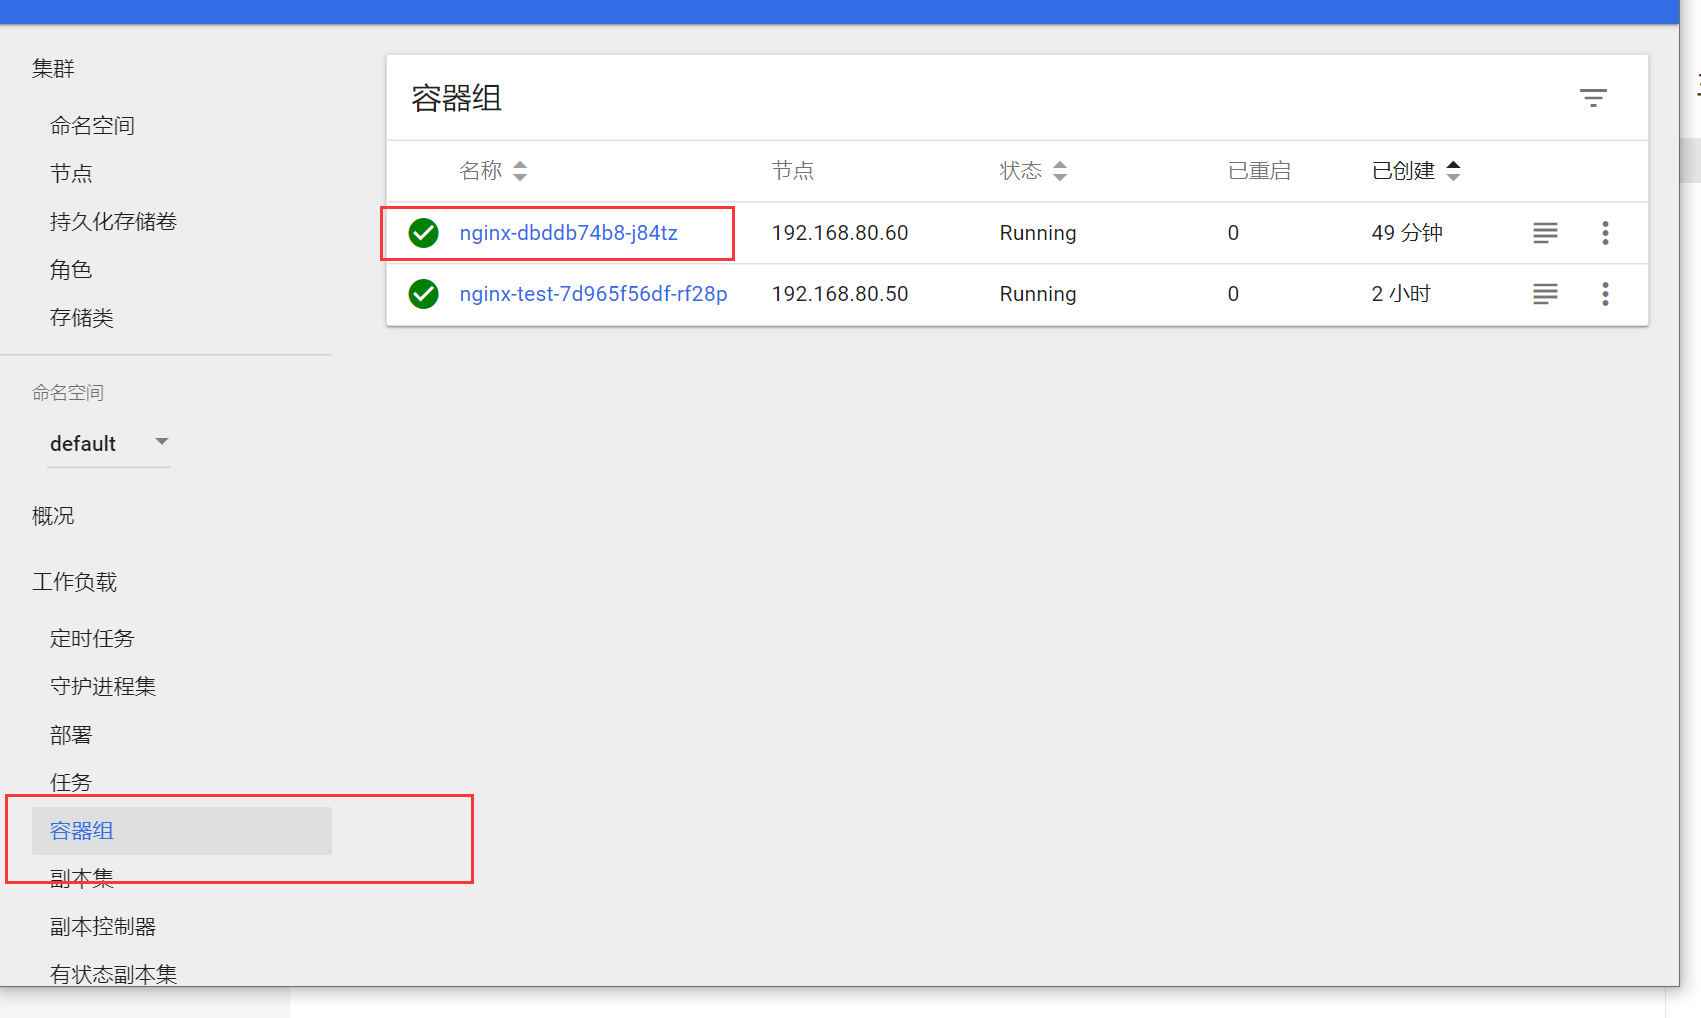
Task: Click restart count of nginx-dbddb74b8-j84tz row
Action: (1233, 233)
